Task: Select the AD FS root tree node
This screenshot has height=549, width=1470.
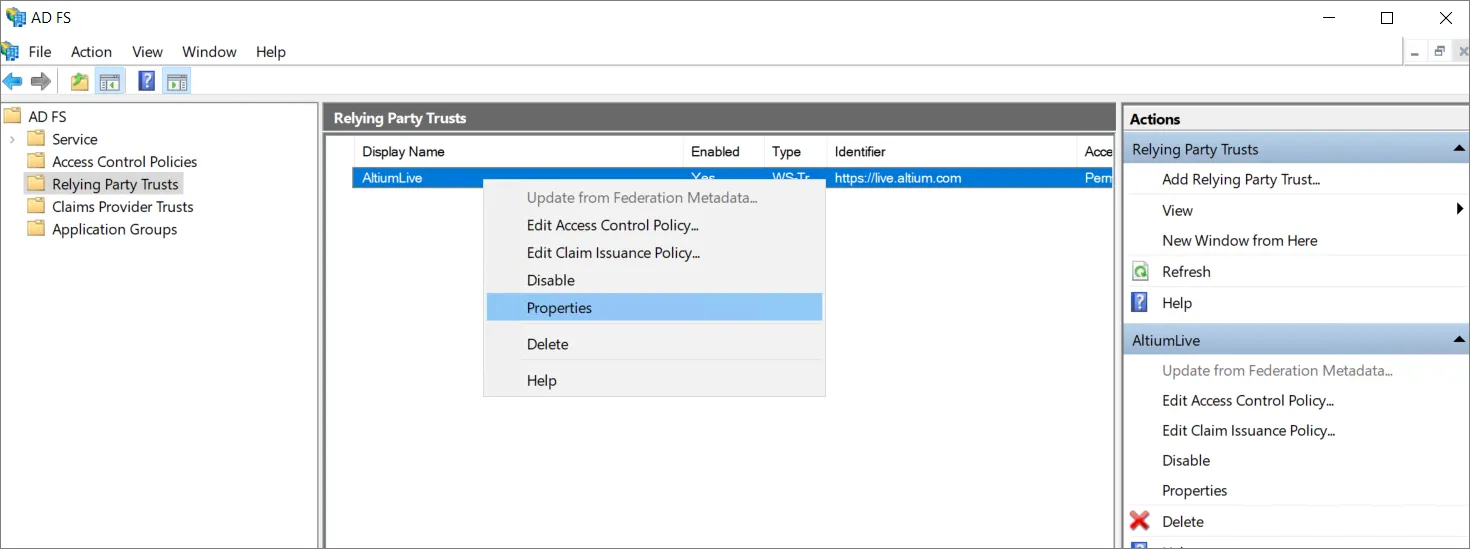Action: [47, 116]
